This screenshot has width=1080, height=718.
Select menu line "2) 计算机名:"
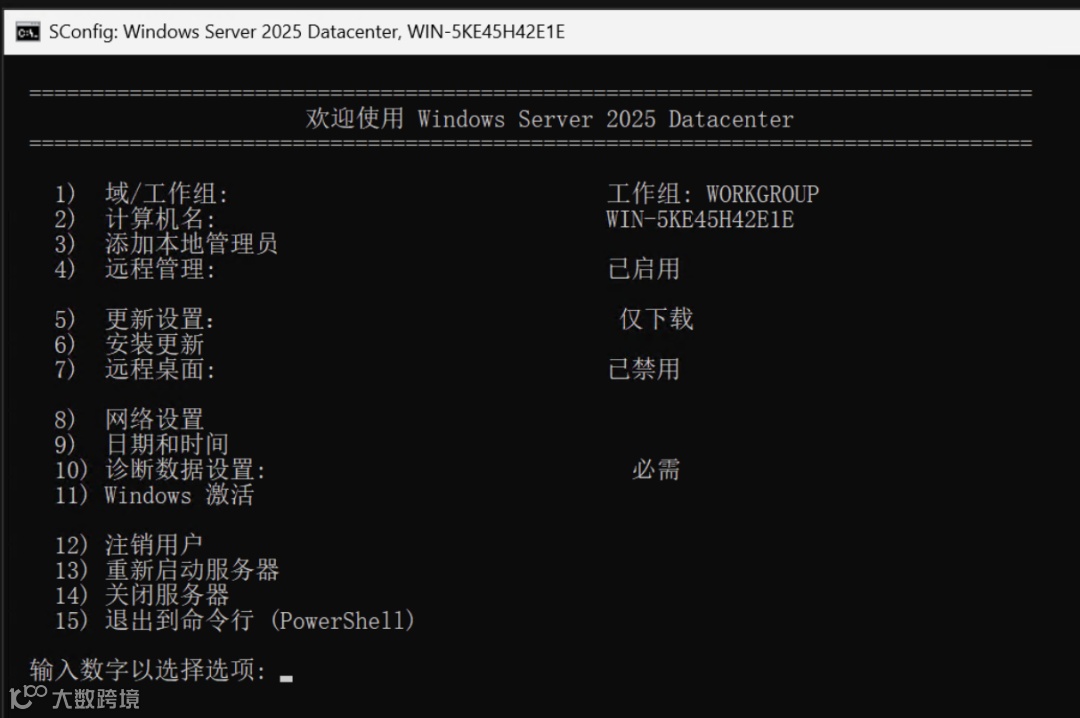point(135,219)
